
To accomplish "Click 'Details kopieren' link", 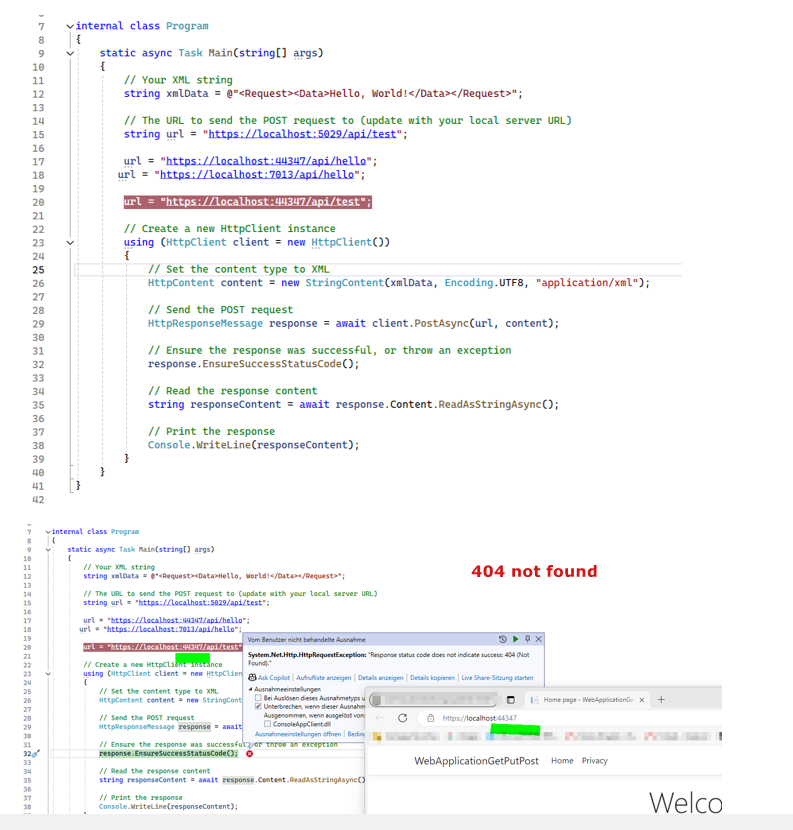I will click(432, 678).
